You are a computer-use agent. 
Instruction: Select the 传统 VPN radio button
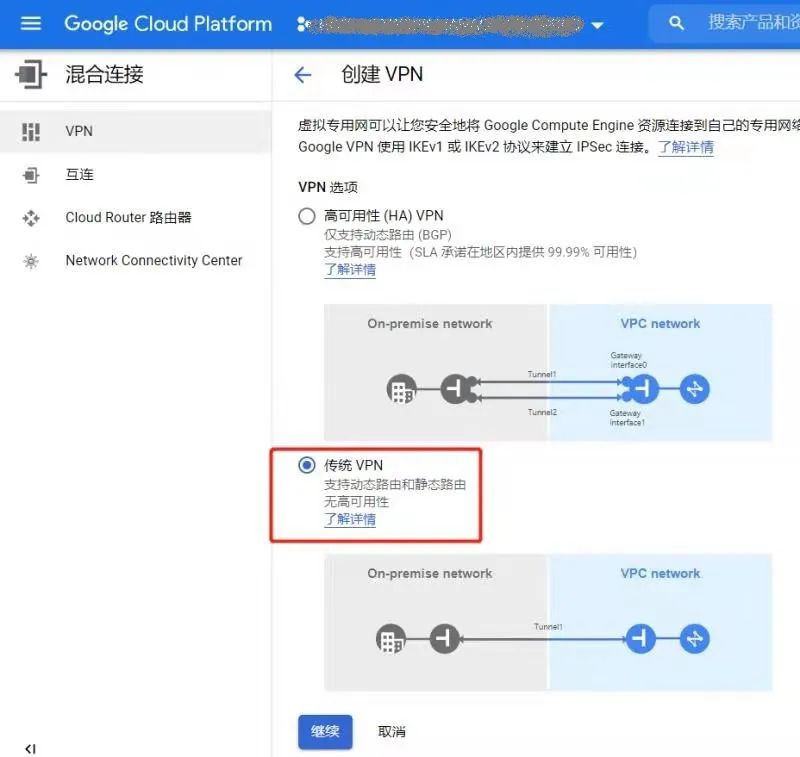point(307,465)
